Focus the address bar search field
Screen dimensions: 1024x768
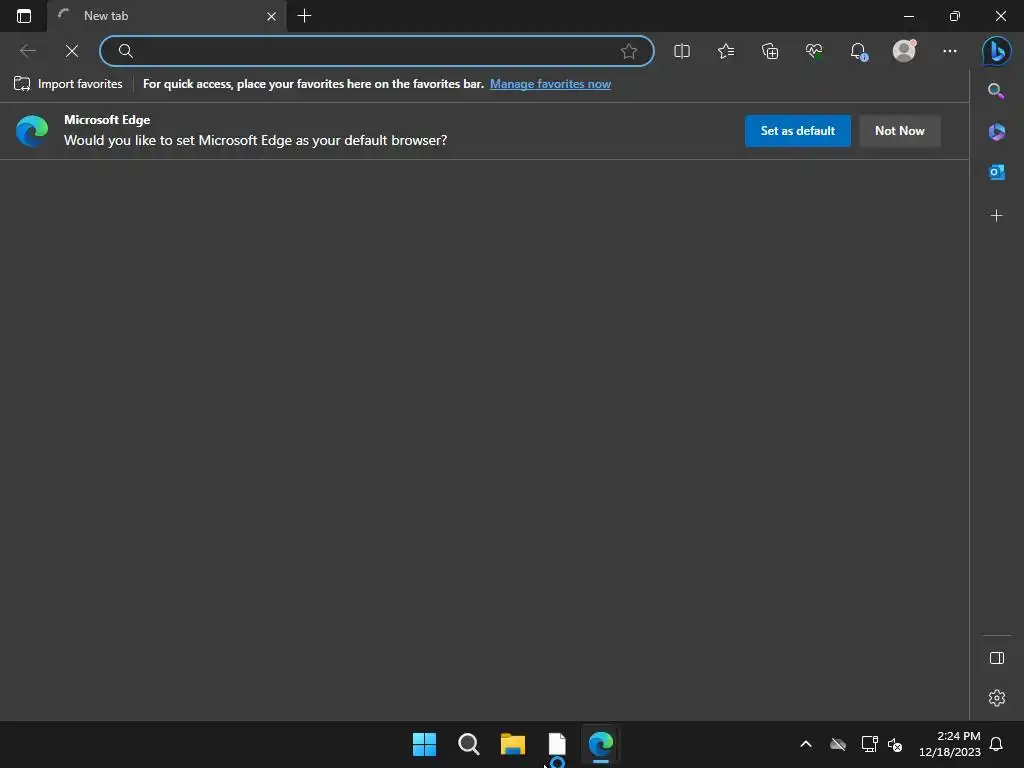tap(377, 51)
